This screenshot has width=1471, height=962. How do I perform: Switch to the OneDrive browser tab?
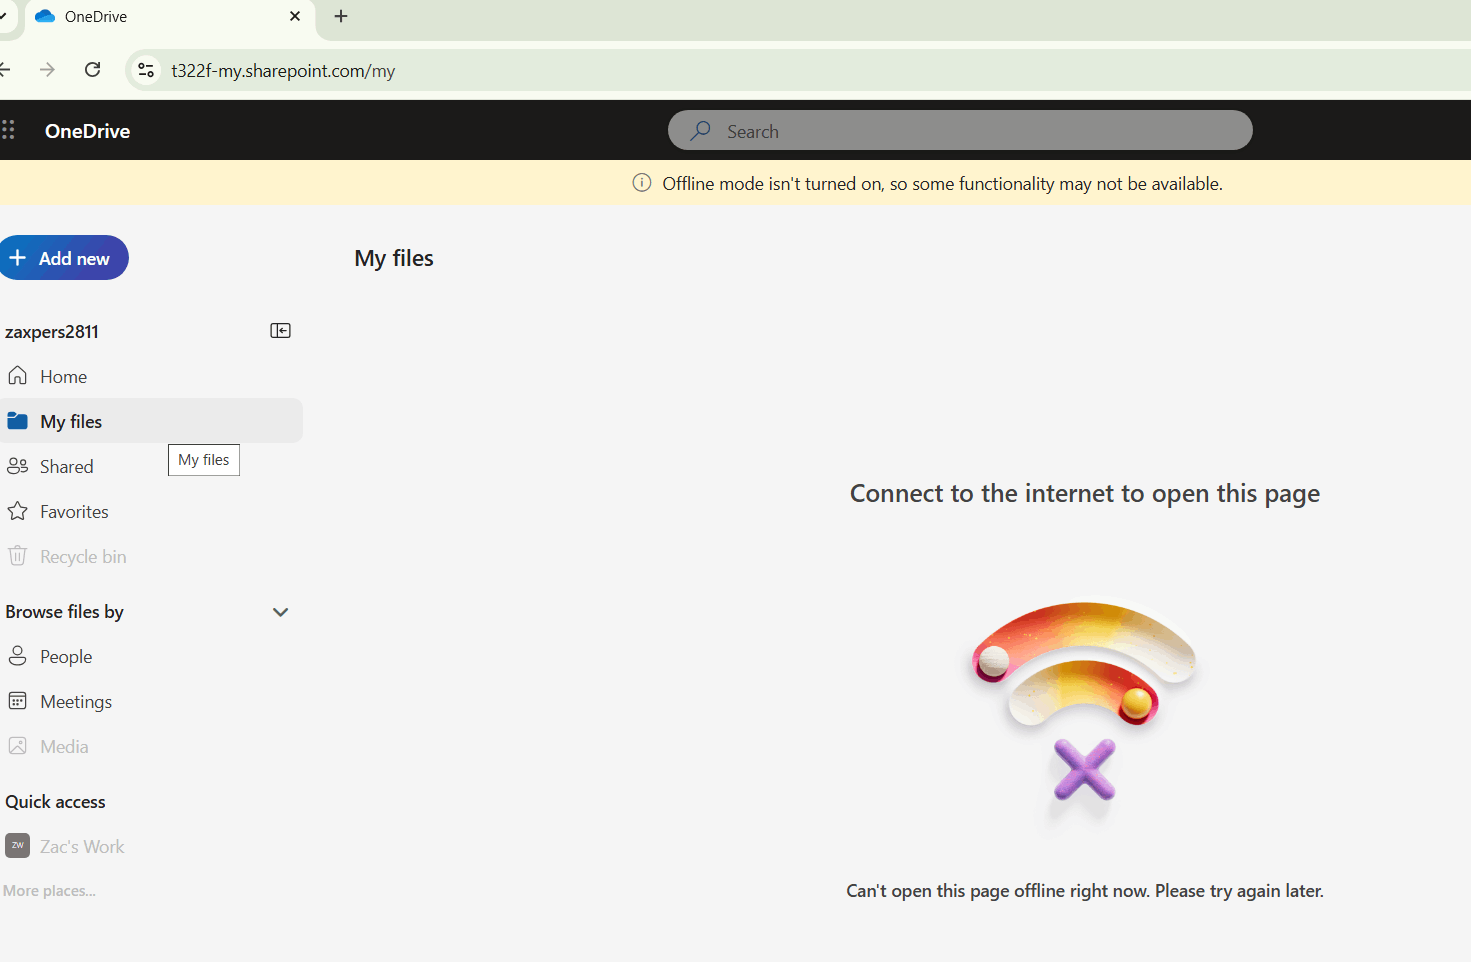click(x=160, y=16)
